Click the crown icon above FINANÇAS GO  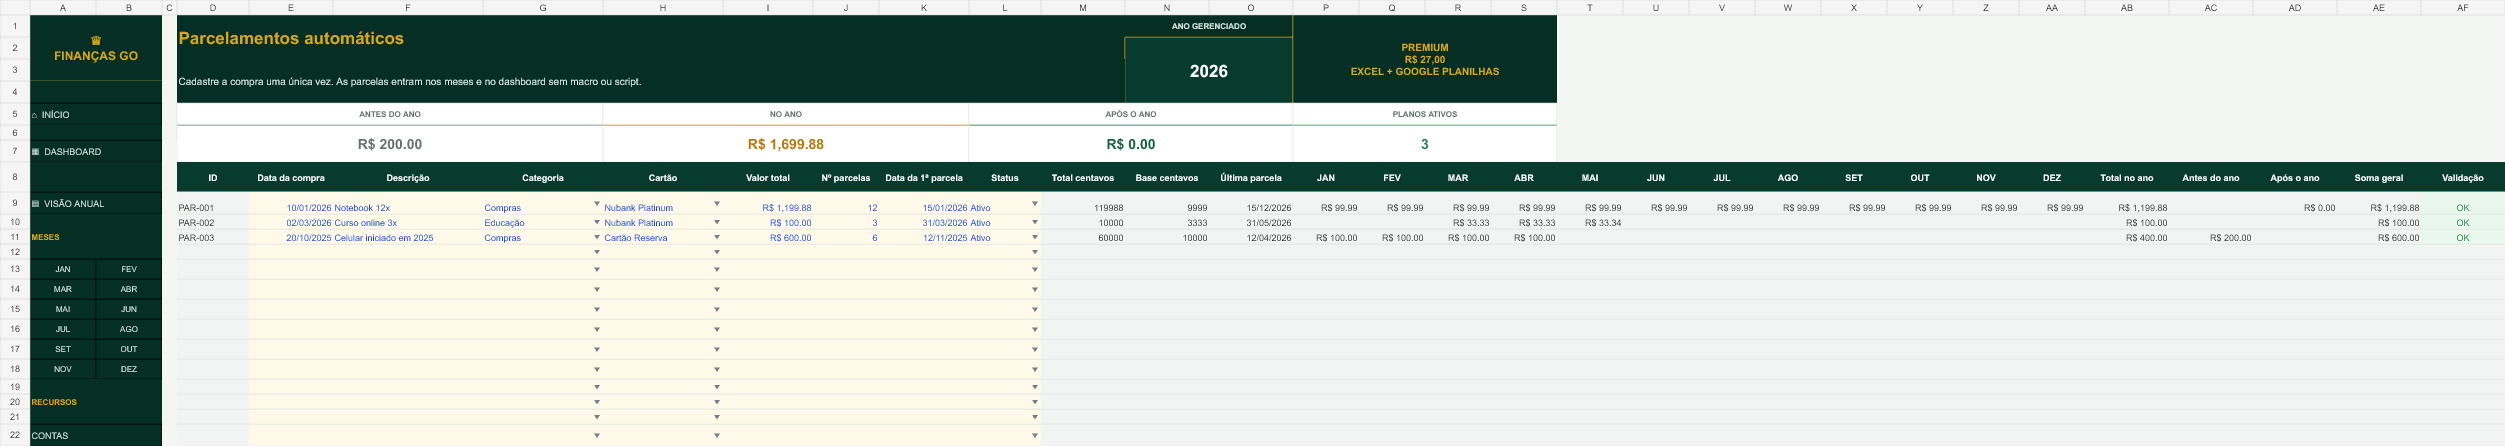click(x=96, y=41)
